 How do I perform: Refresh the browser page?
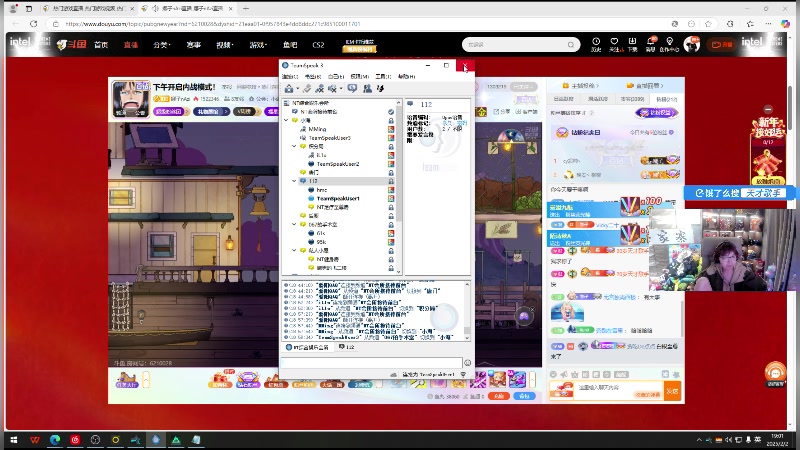(x=34, y=23)
